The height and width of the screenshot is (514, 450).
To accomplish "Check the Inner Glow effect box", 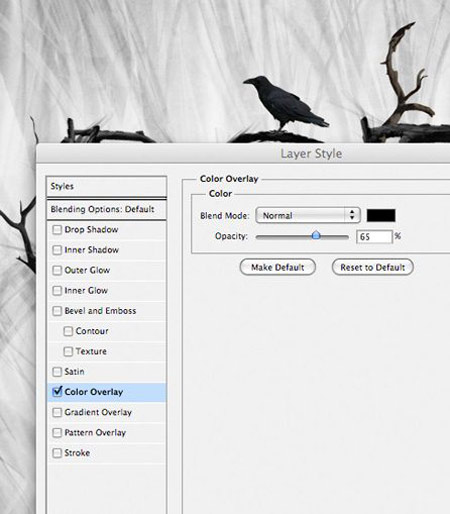I will [57, 291].
